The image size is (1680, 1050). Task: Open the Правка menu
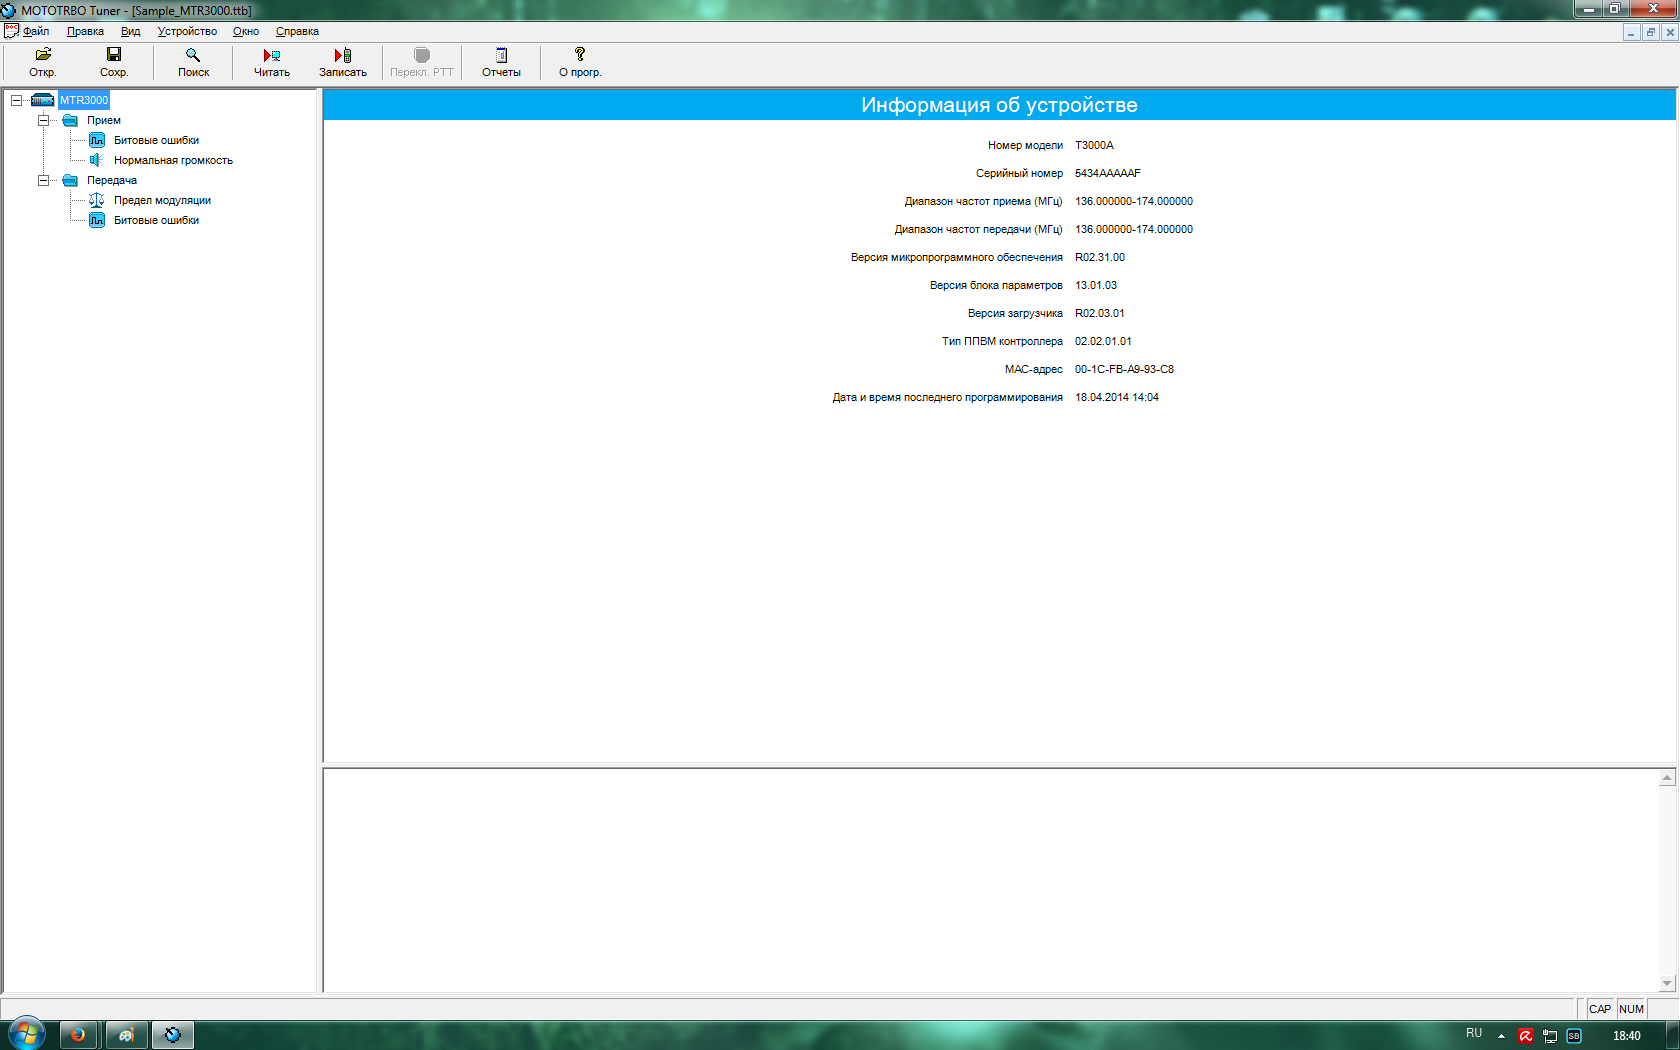[85, 31]
